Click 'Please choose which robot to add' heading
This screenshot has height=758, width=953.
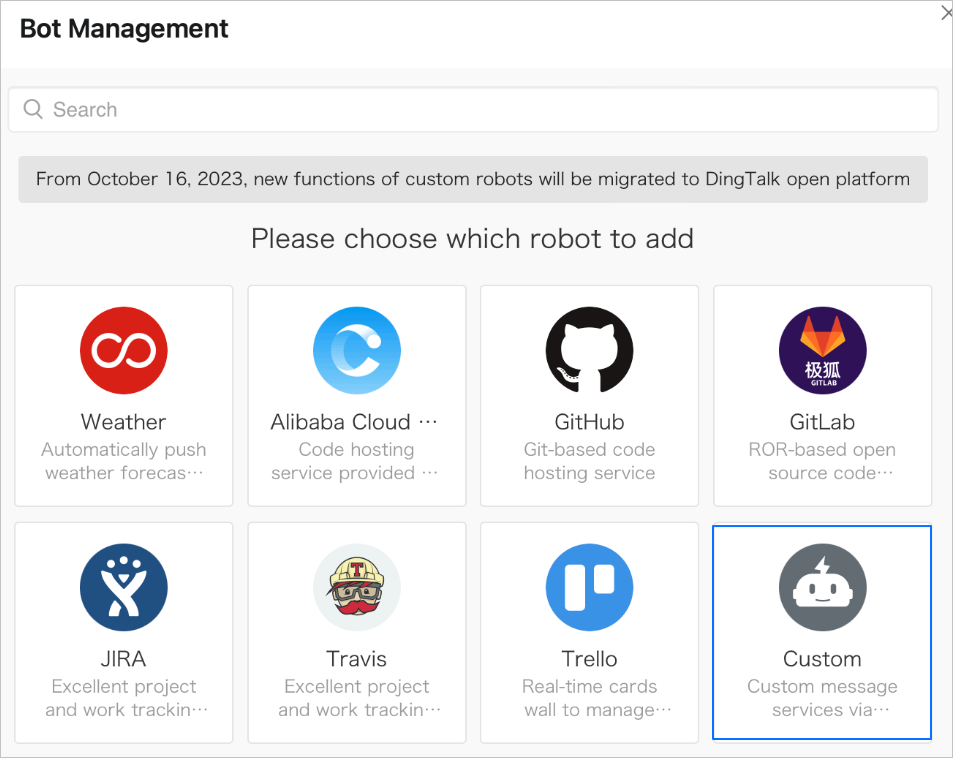pos(472,239)
